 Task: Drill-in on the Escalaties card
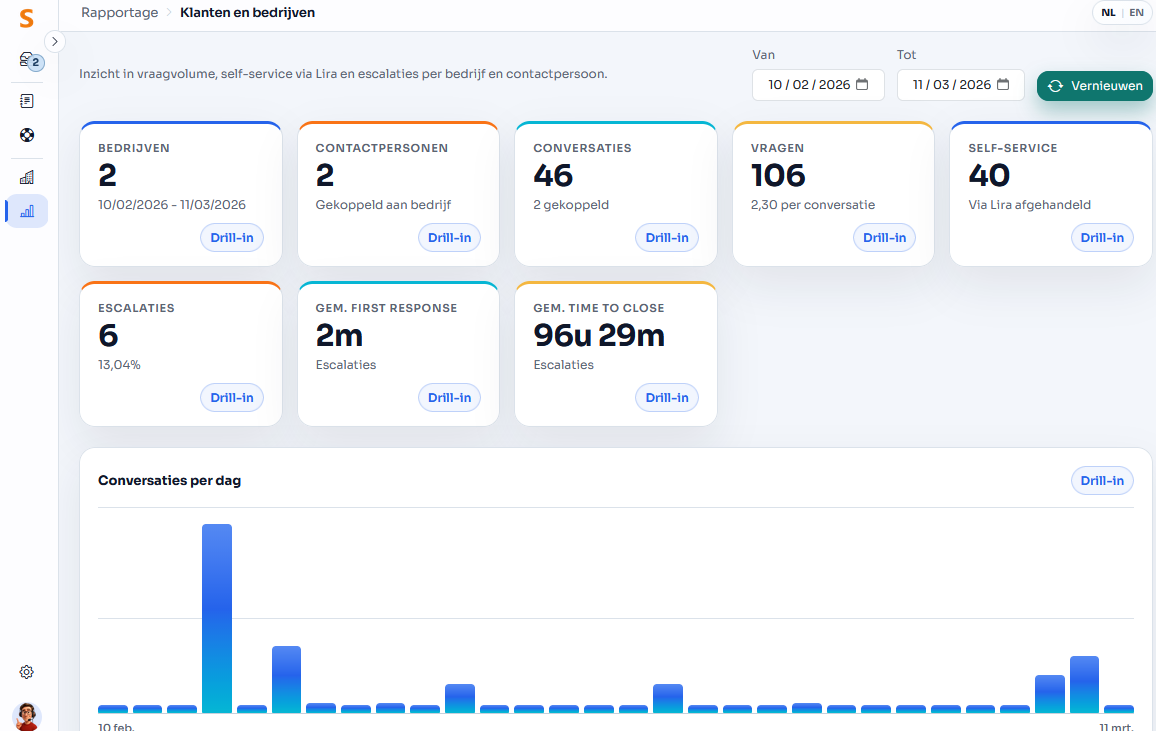(x=232, y=398)
